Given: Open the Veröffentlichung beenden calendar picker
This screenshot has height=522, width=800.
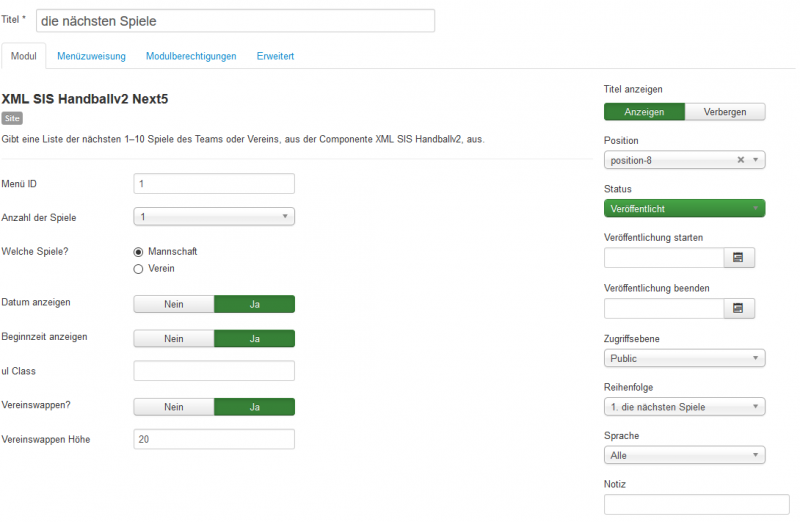Looking at the screenshot, I should (738, 308).
